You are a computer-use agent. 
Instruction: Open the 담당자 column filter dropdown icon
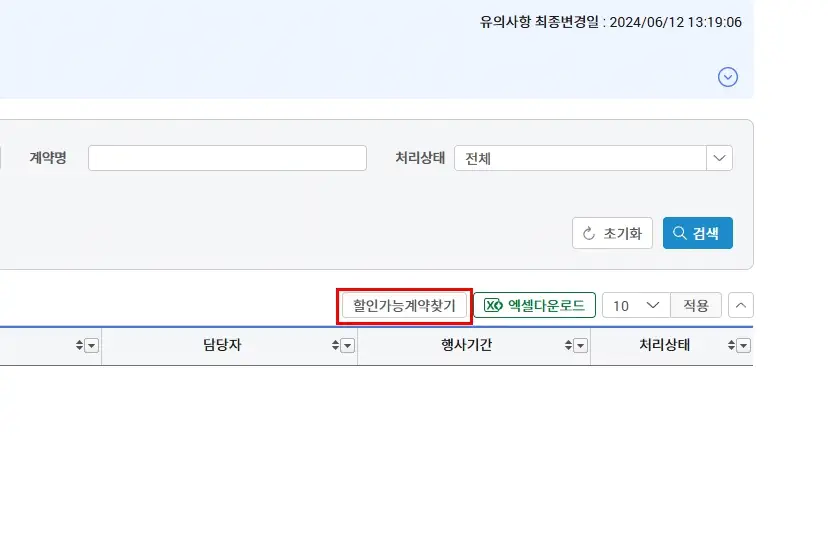[x=348, y=346]
